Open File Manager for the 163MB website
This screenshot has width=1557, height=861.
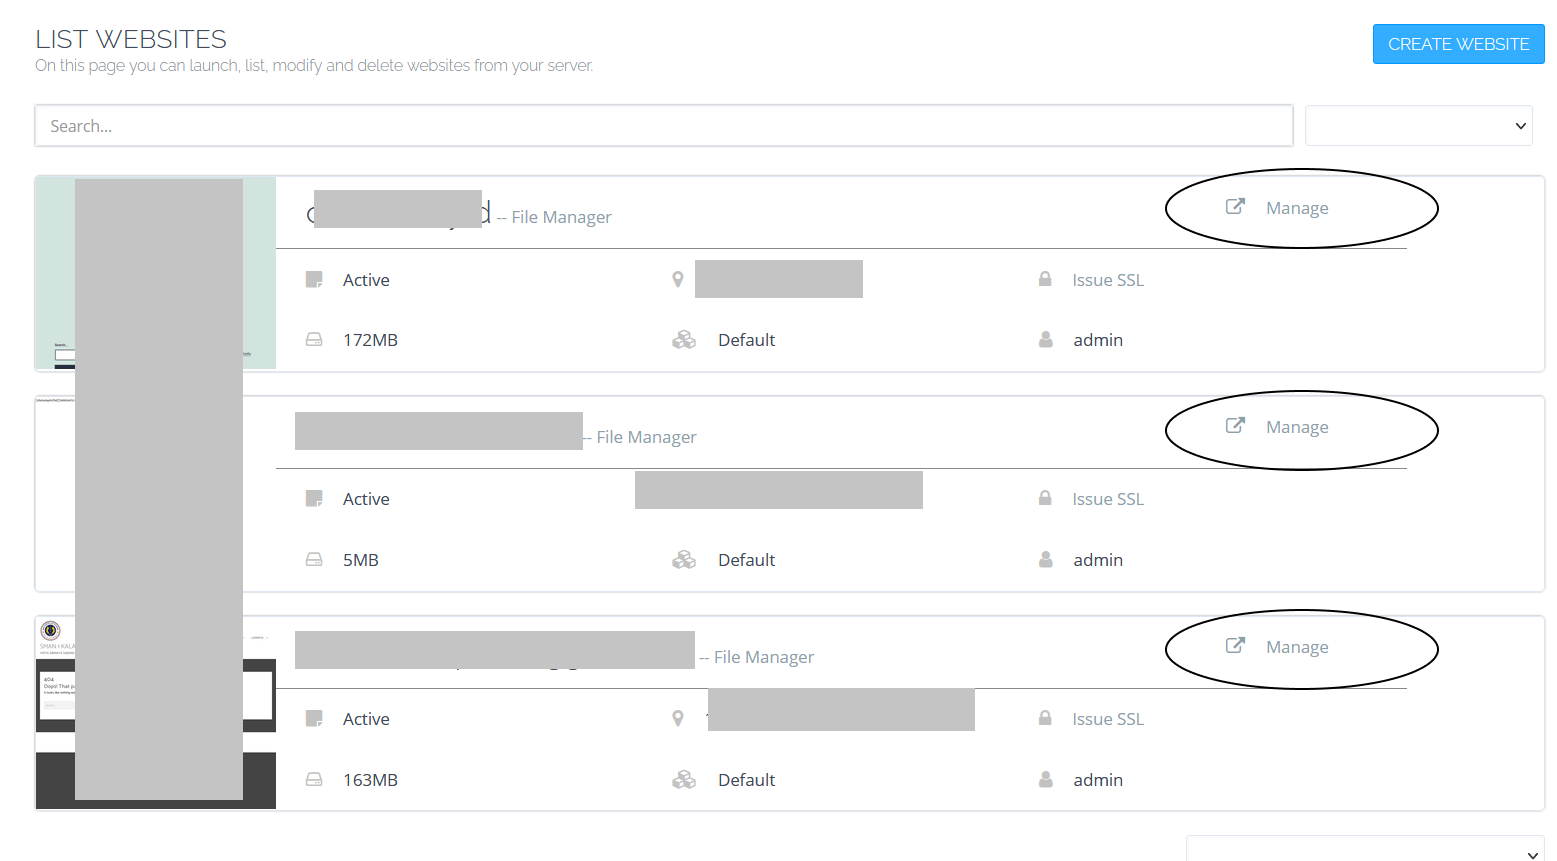(x=763, y=657)
